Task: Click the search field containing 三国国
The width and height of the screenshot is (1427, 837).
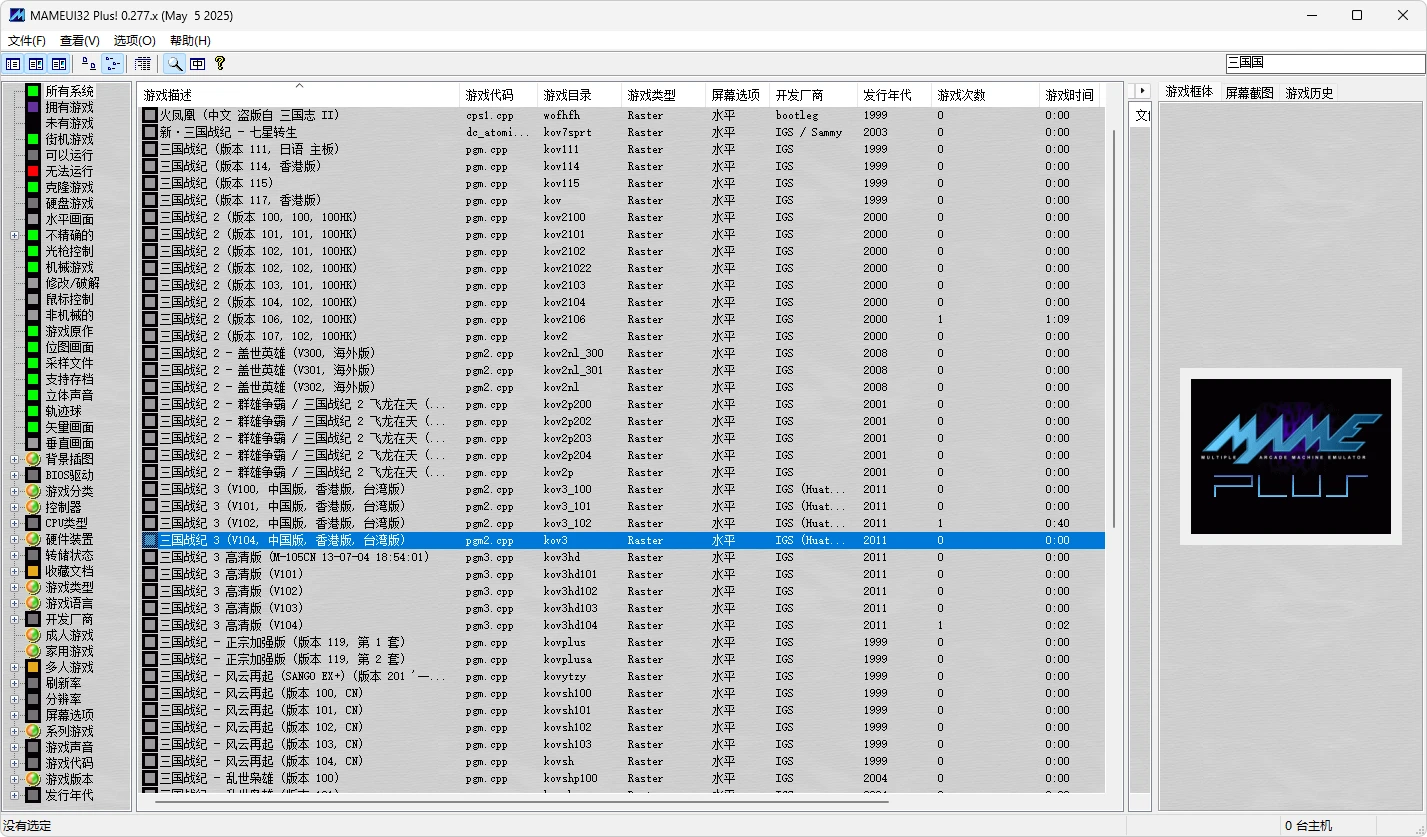Action: click(1324, 63)
